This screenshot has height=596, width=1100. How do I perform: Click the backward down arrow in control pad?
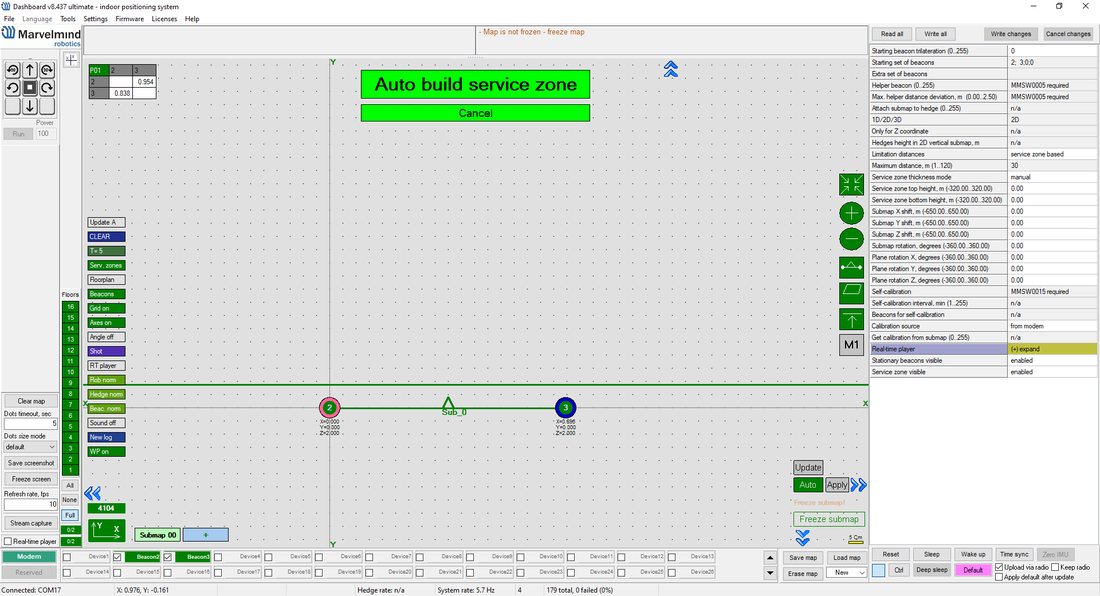tap(29, 106)
